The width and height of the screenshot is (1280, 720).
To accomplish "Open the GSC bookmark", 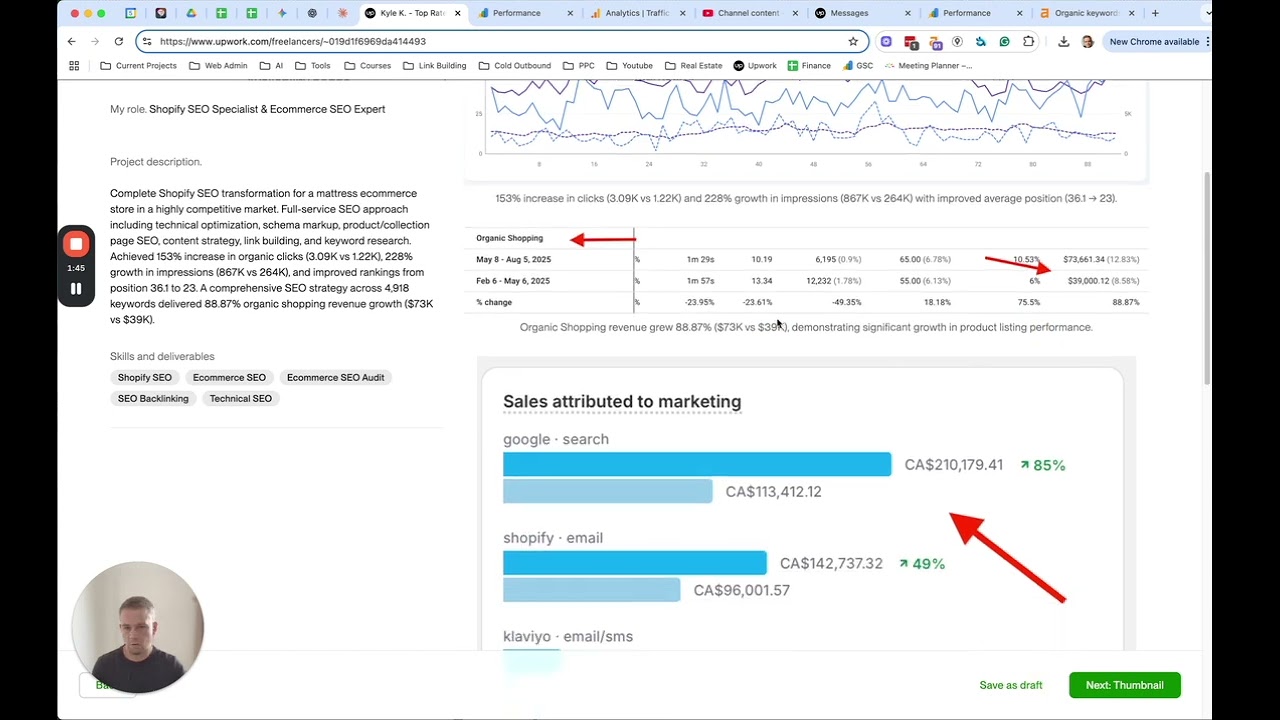I will [857, 65].
